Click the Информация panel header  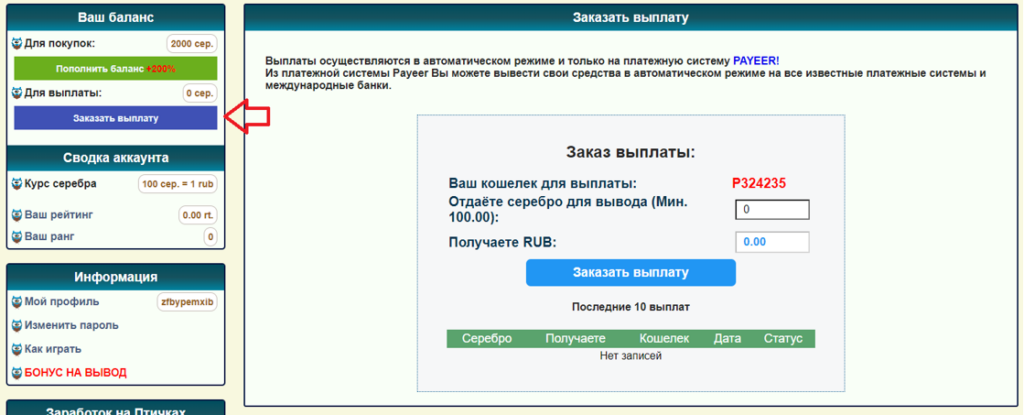[116, 277]
